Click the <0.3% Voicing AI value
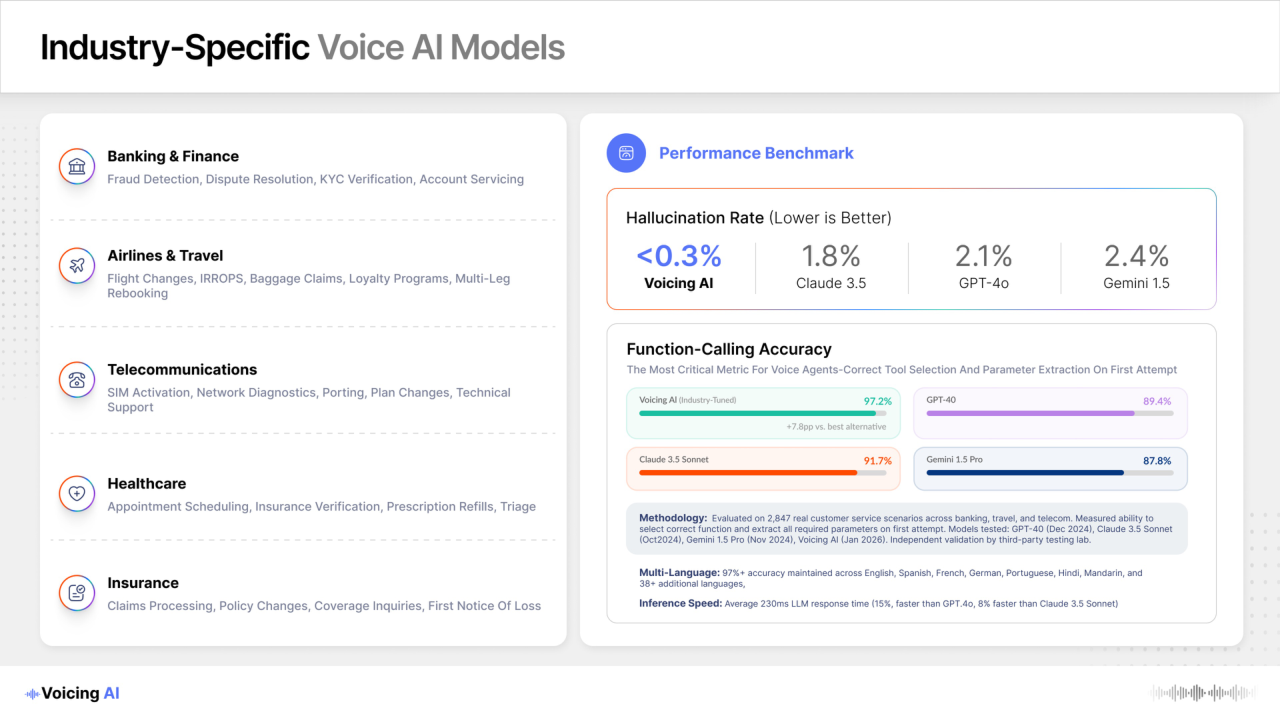 679,256
